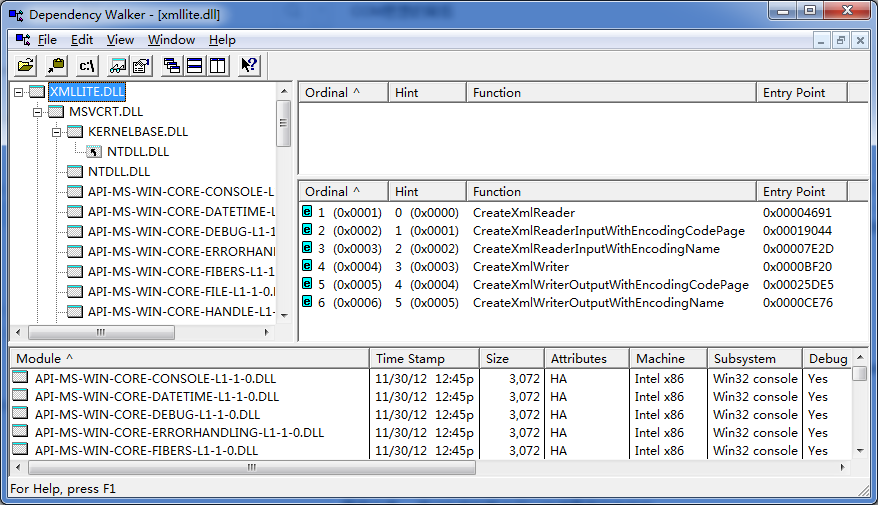
Task: Click the Cascade windows toolbar icon
Action: (x=171, y=66)
